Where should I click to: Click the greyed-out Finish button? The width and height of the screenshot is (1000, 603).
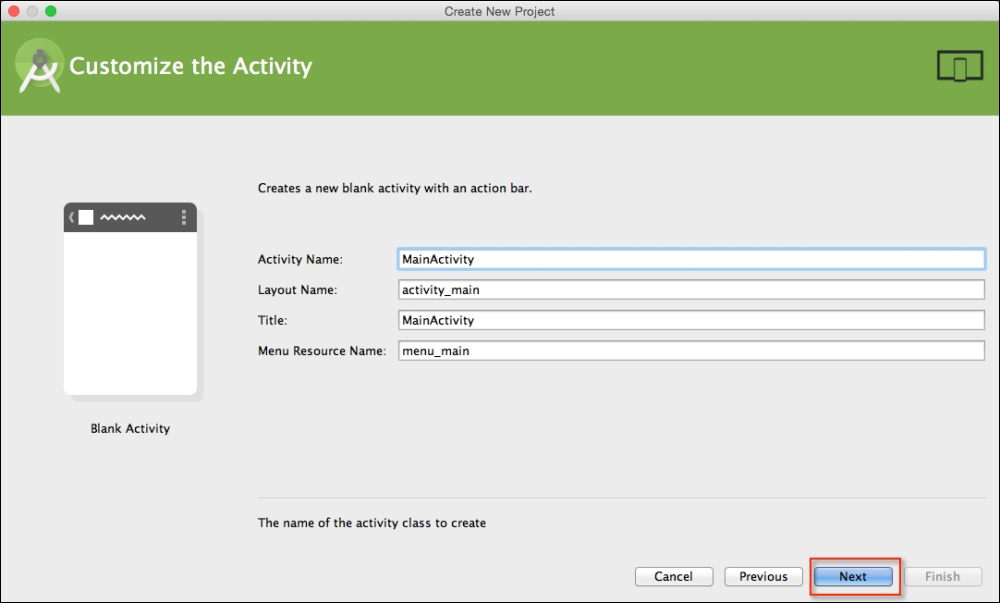pos(942,577)
